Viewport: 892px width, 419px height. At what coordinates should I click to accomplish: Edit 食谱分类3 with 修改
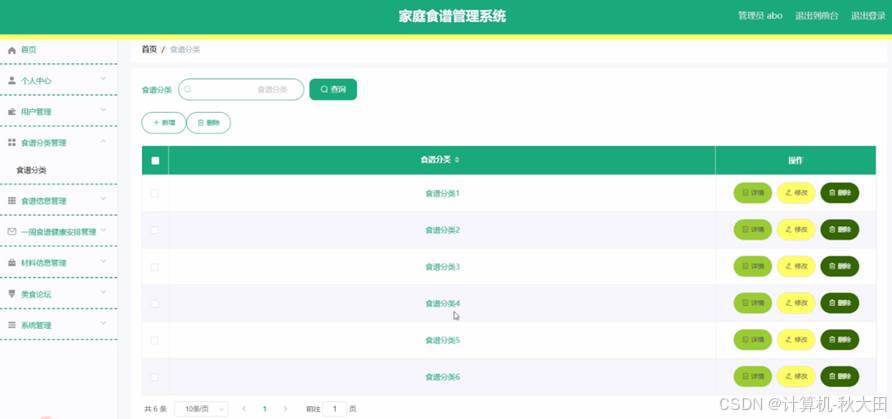coord(796,266)
